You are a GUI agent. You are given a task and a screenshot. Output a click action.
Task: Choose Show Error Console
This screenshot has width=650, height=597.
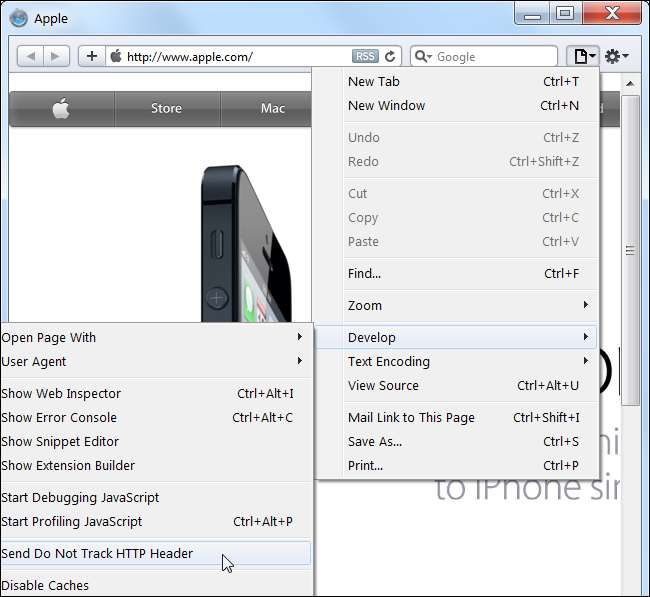point(155,417)
